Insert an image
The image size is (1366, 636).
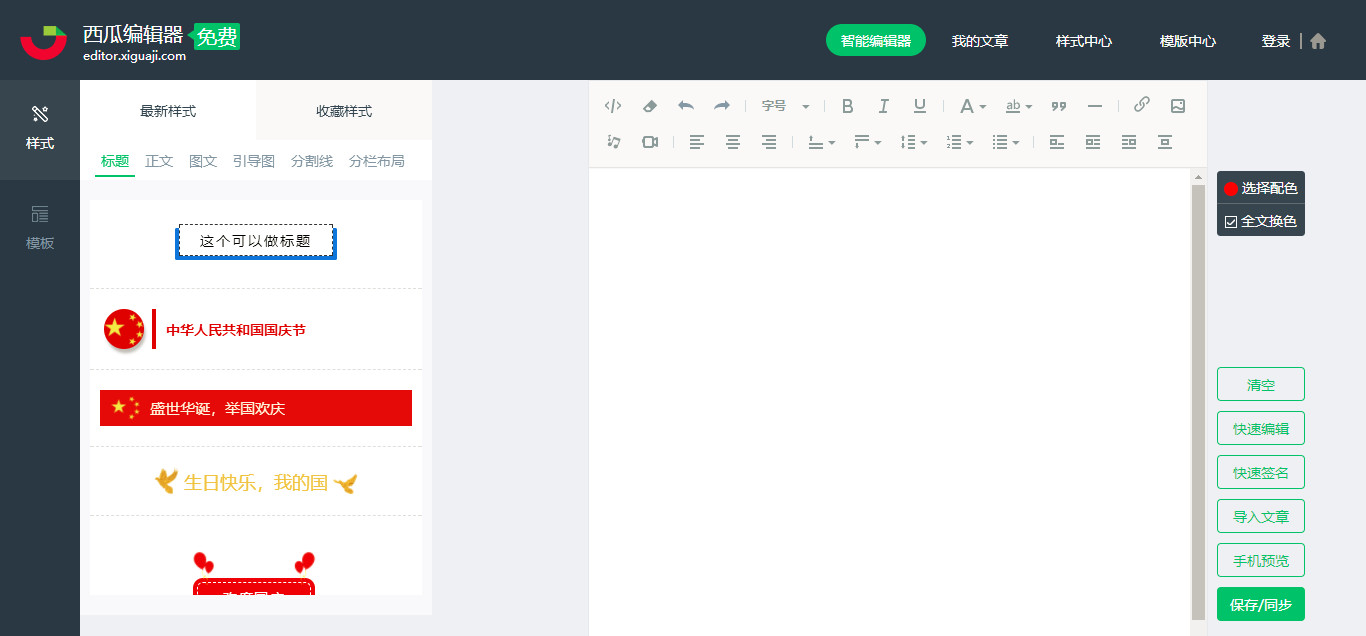pos(1178,106)
